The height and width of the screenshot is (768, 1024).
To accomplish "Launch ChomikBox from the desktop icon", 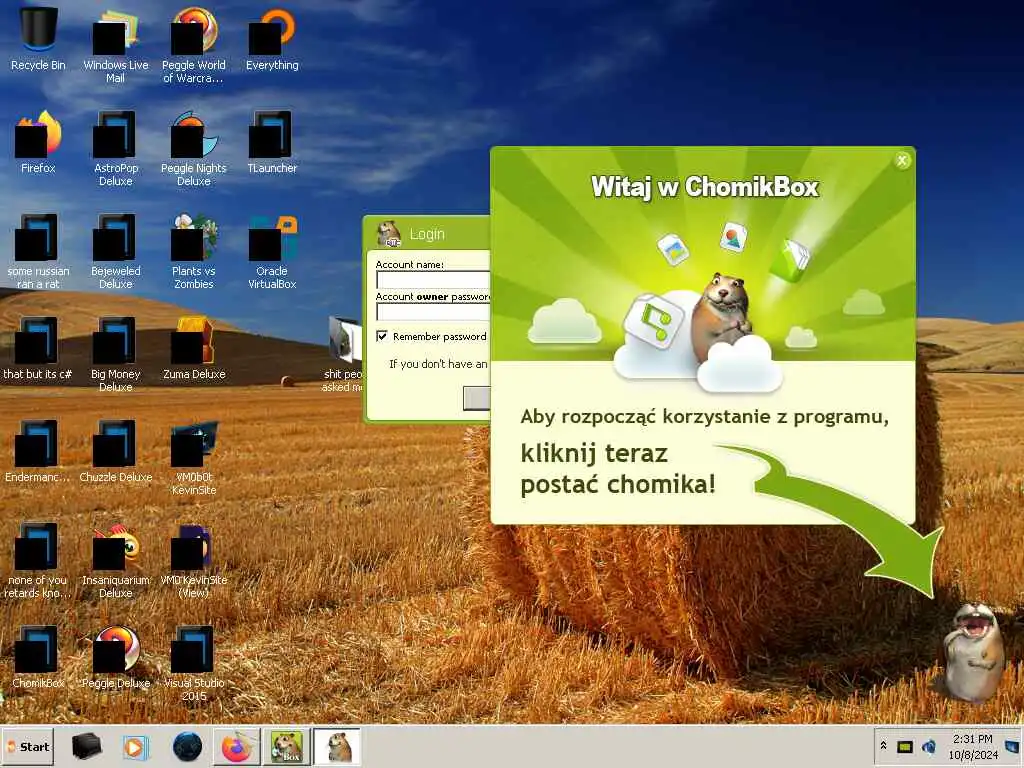I will coord(38,657).
